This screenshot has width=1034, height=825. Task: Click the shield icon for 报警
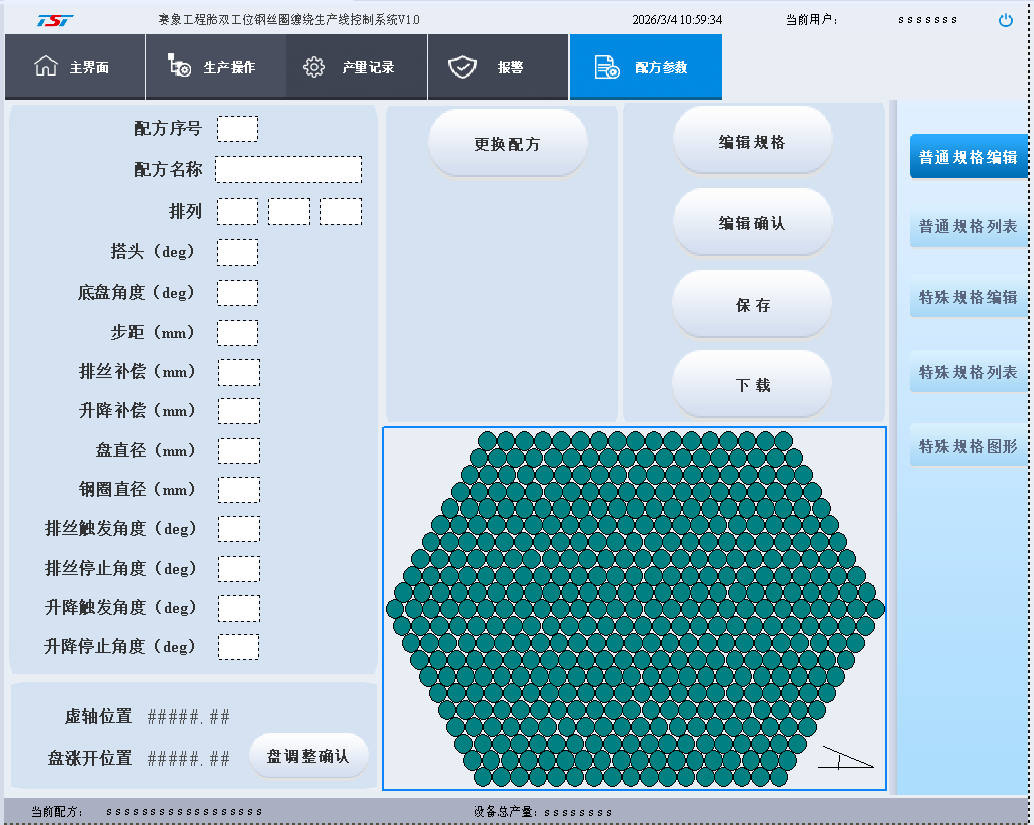(x=462, y=67)
